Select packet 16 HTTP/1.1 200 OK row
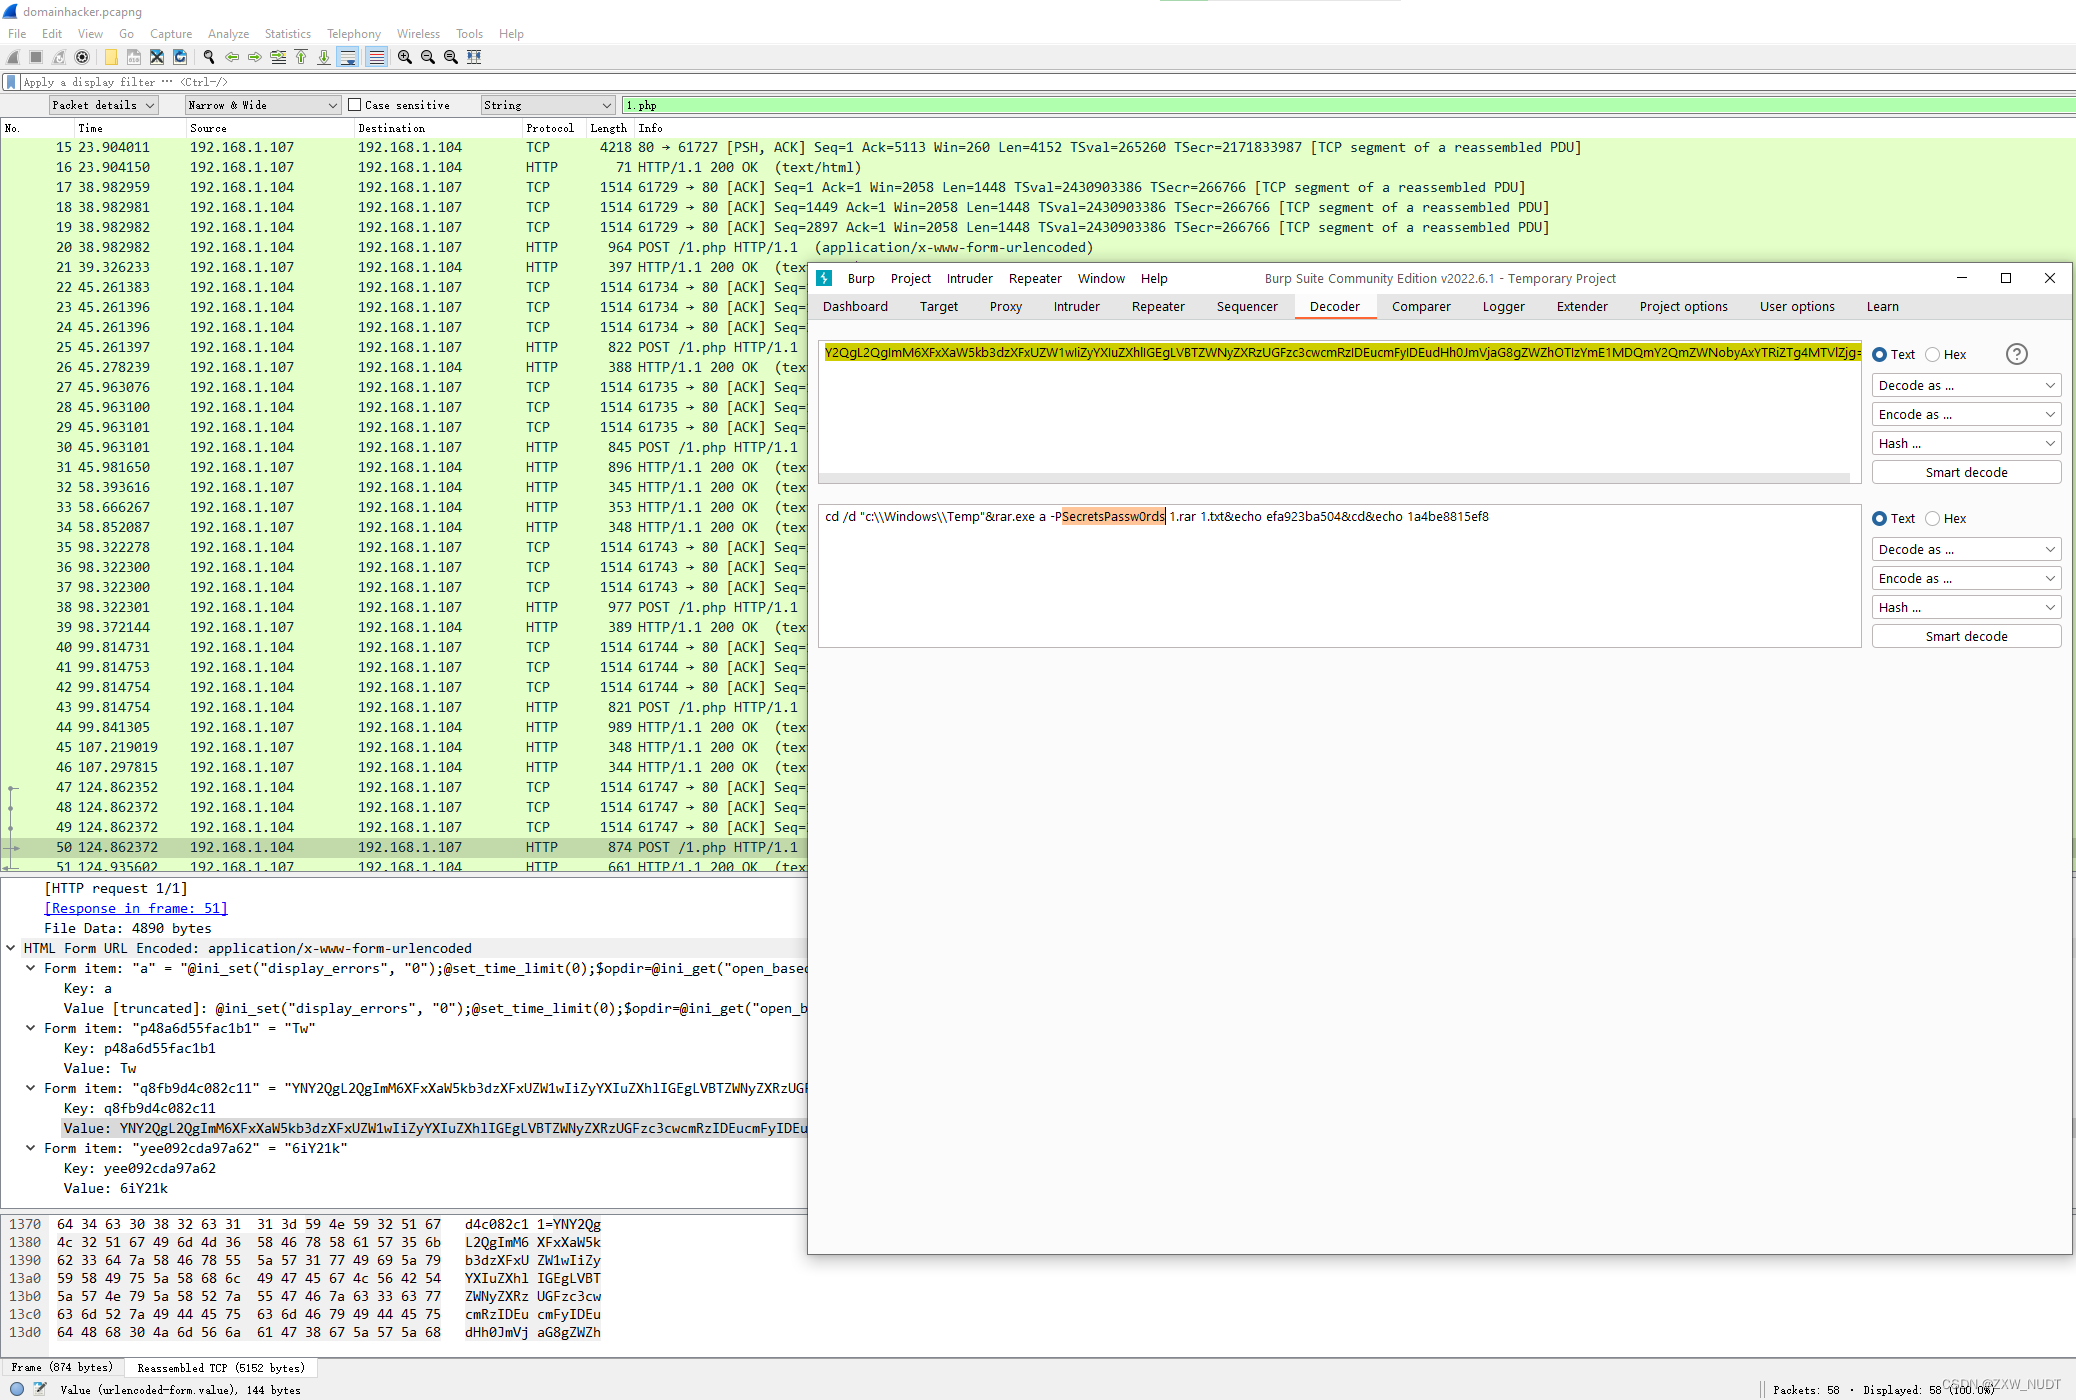 1038,167
